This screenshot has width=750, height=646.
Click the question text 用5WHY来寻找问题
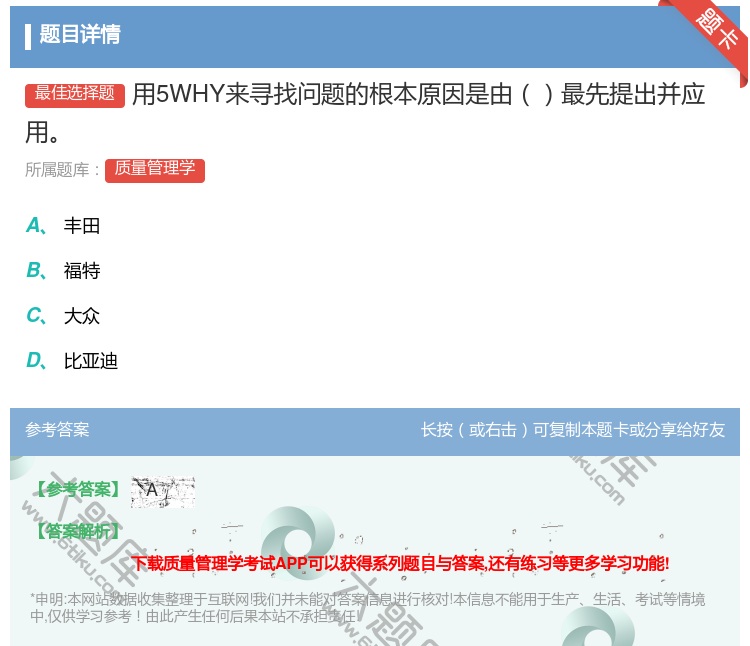(x=365, y=113)
